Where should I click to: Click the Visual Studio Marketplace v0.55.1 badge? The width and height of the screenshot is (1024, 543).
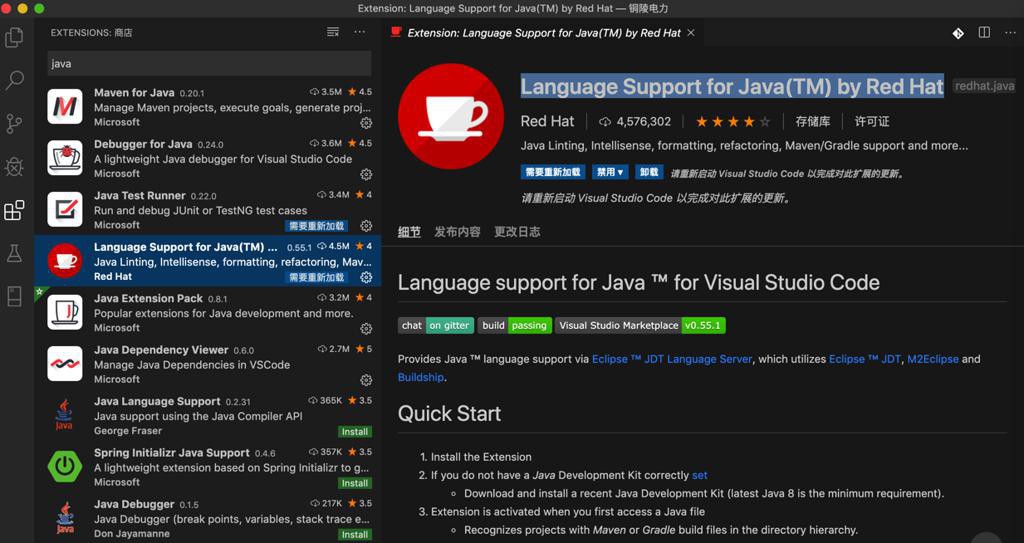(640, 325)
